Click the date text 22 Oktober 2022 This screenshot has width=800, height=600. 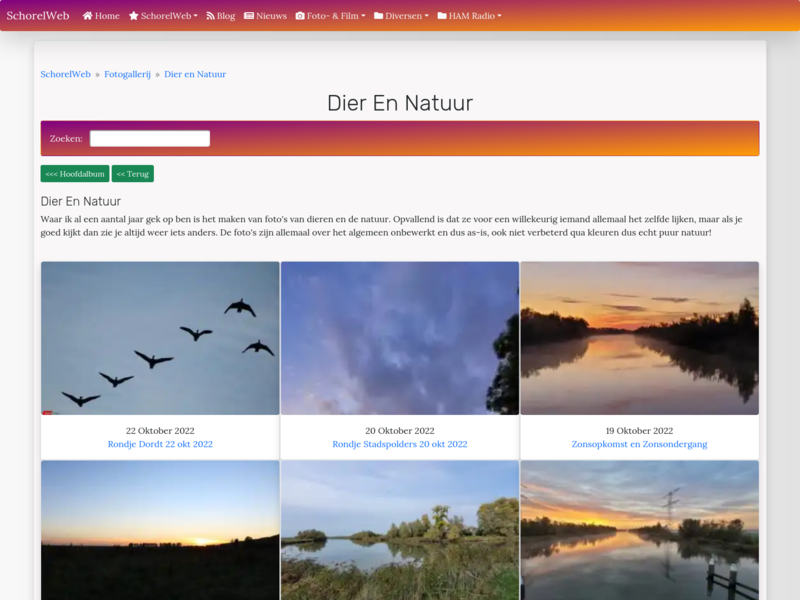click(x=160, y=431)
